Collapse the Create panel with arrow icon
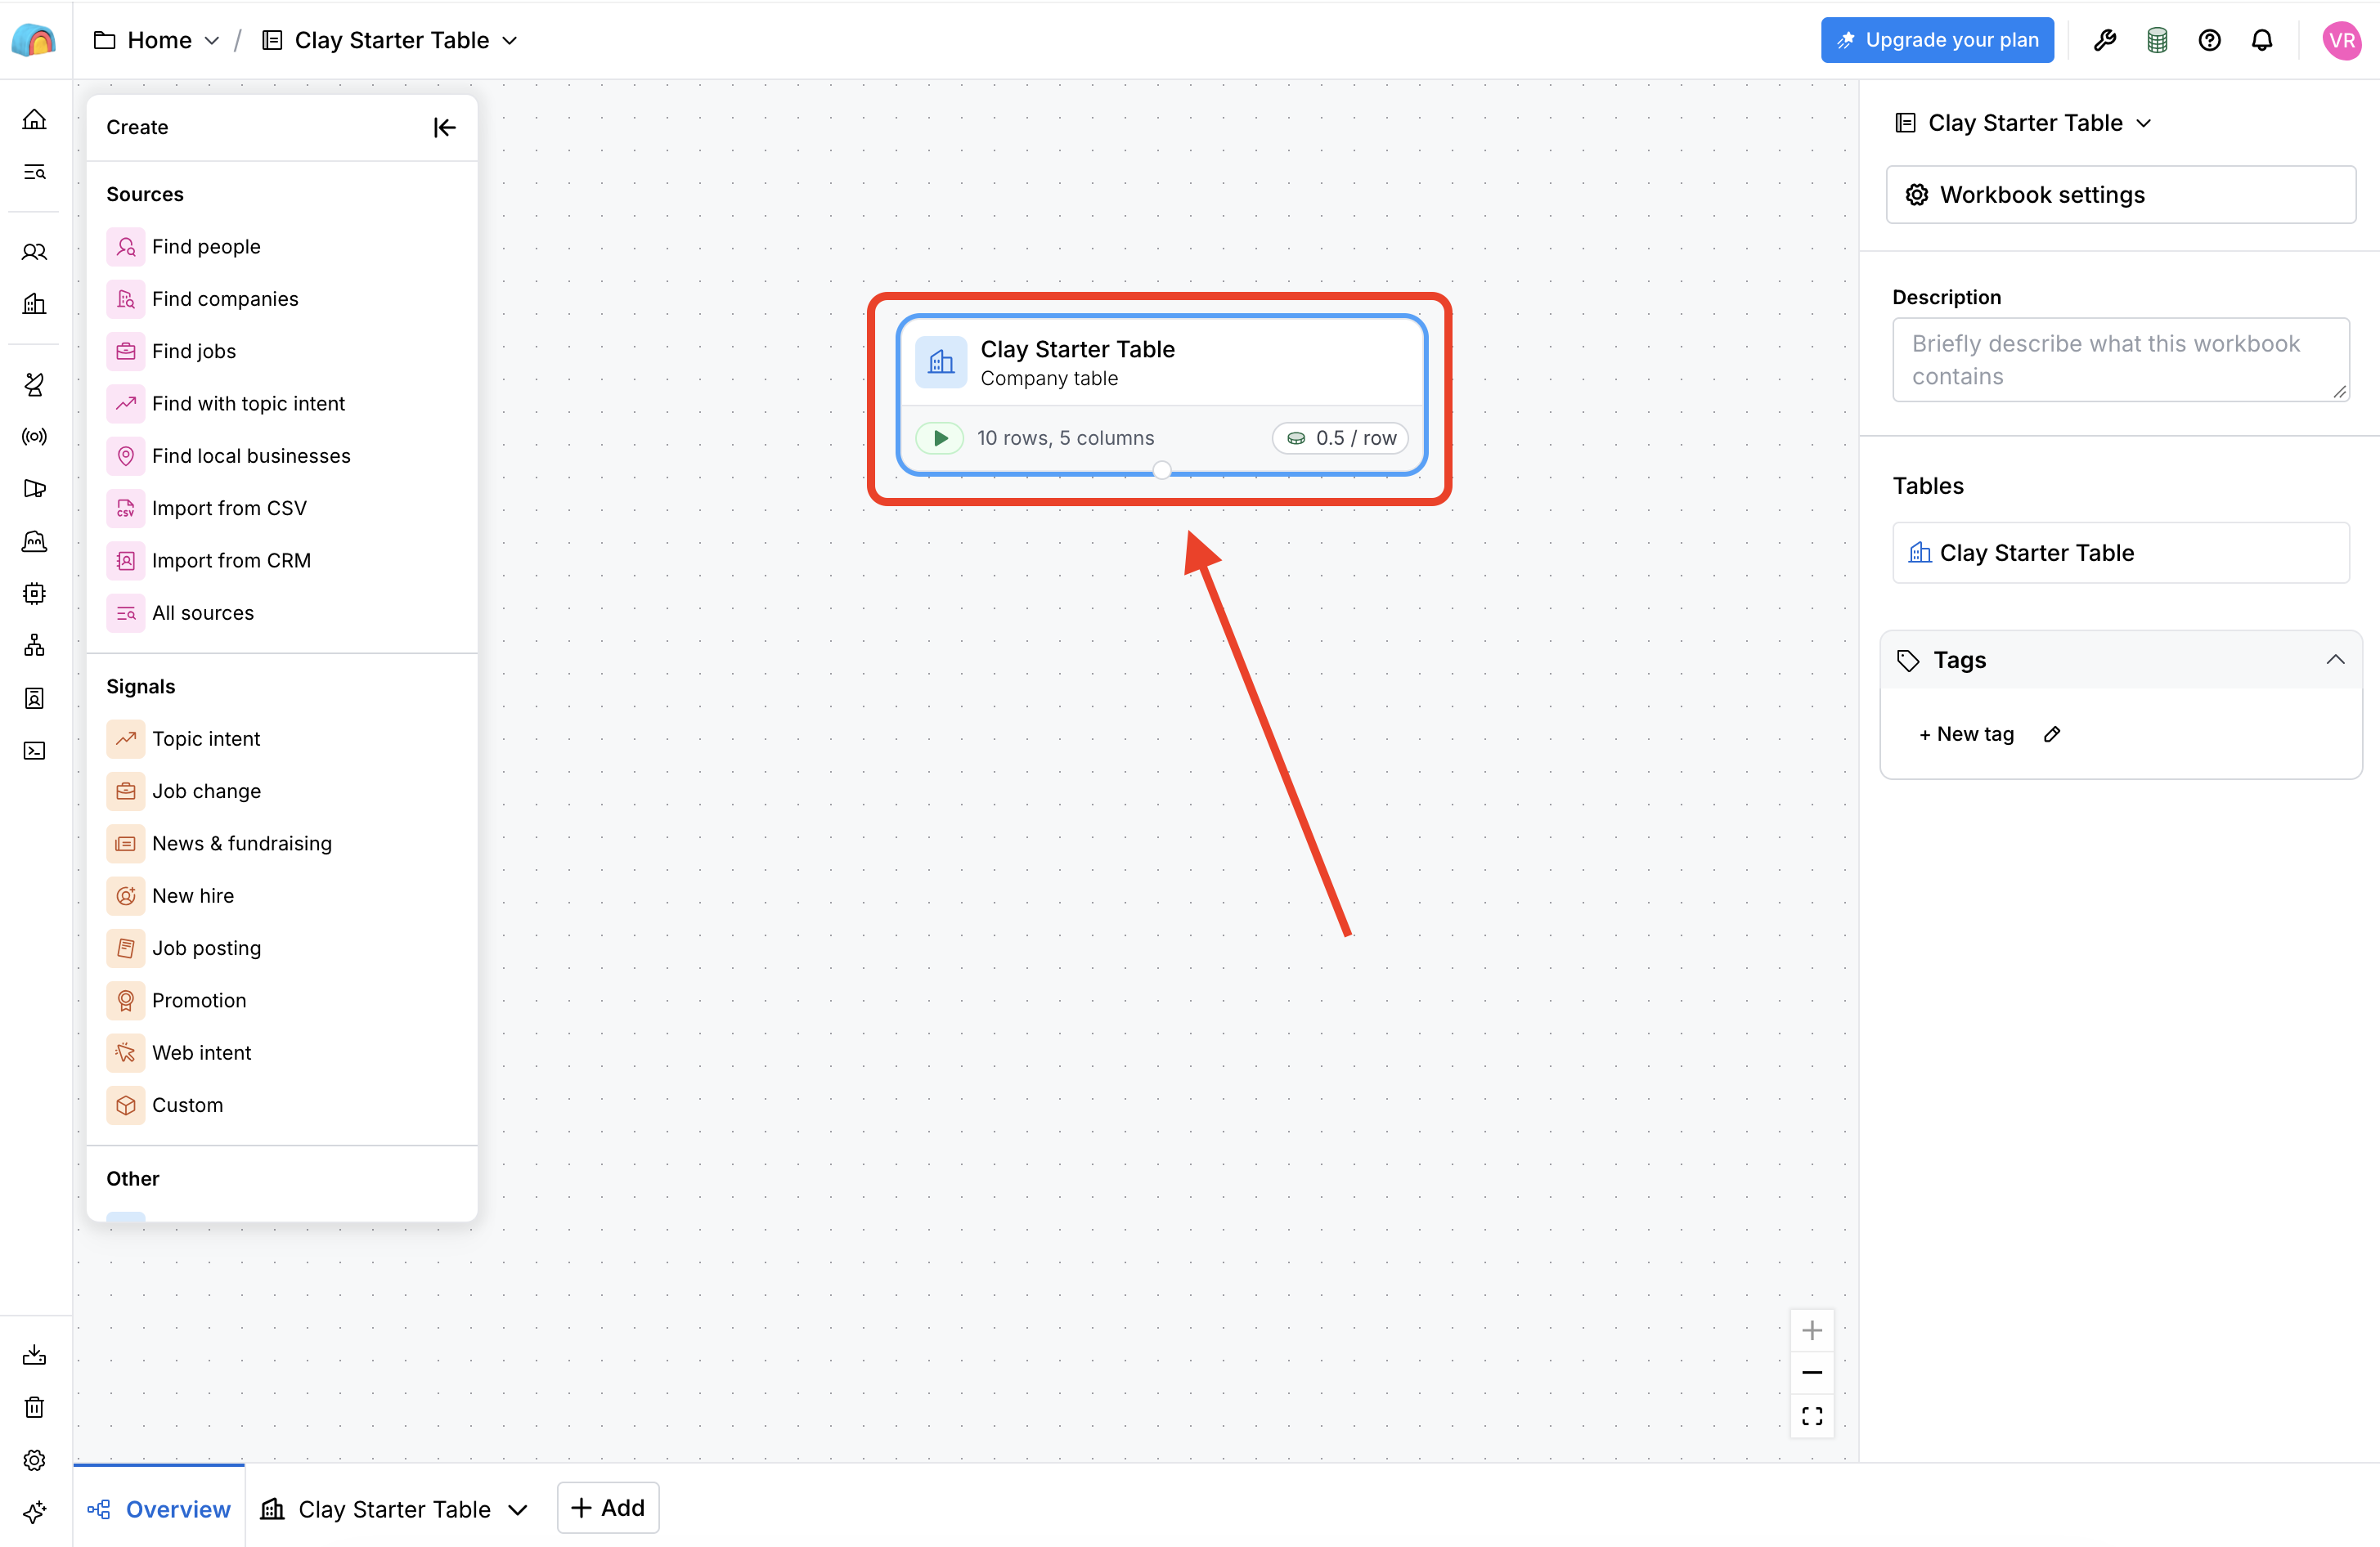This screenshot has width=2380, height=1547. tap(445, 127)
